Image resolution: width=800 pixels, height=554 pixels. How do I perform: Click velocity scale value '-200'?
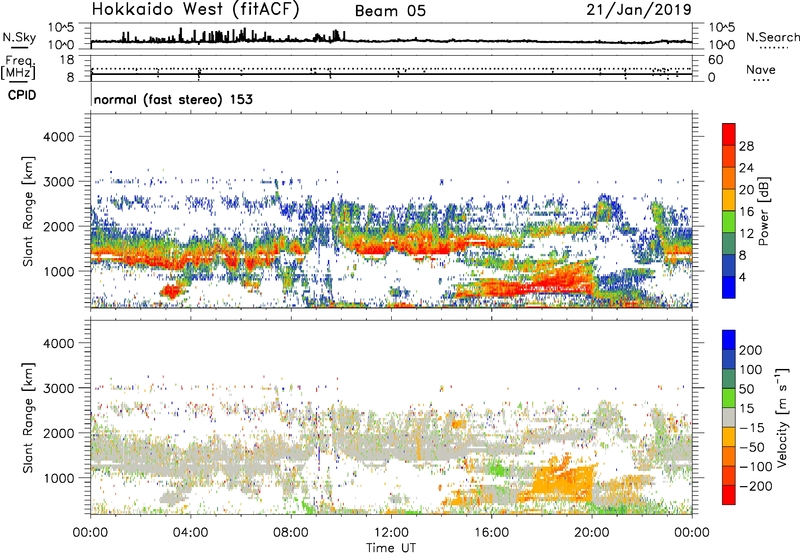click(x=756, y=486)
